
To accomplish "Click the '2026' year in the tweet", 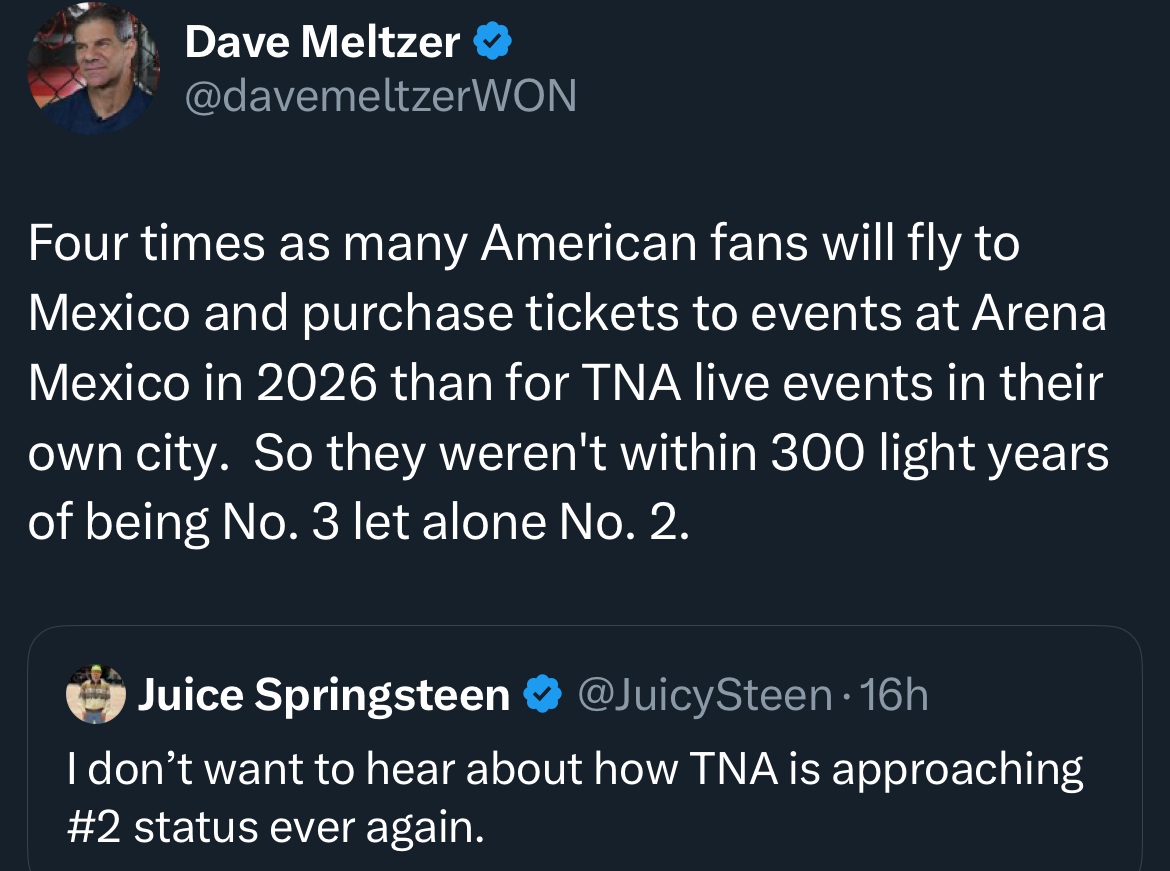I will (317, 384).
